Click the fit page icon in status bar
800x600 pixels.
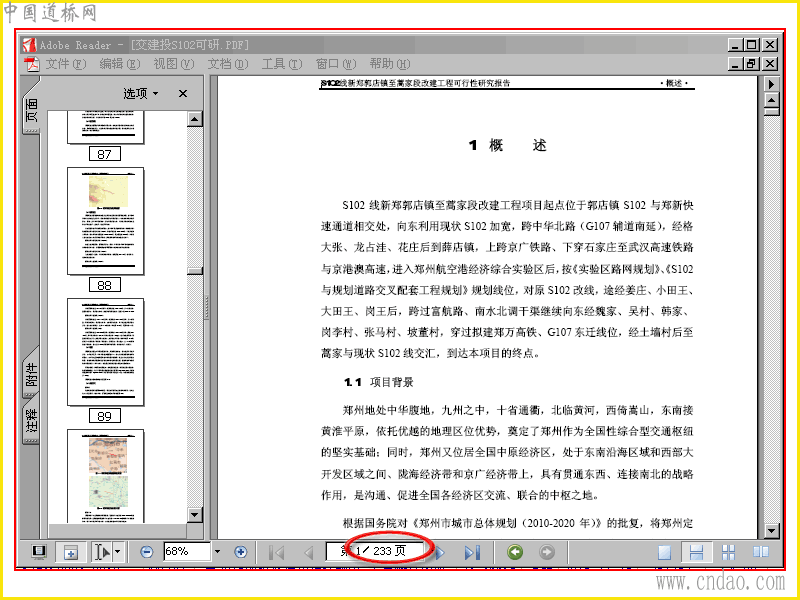tap(70, 552)
